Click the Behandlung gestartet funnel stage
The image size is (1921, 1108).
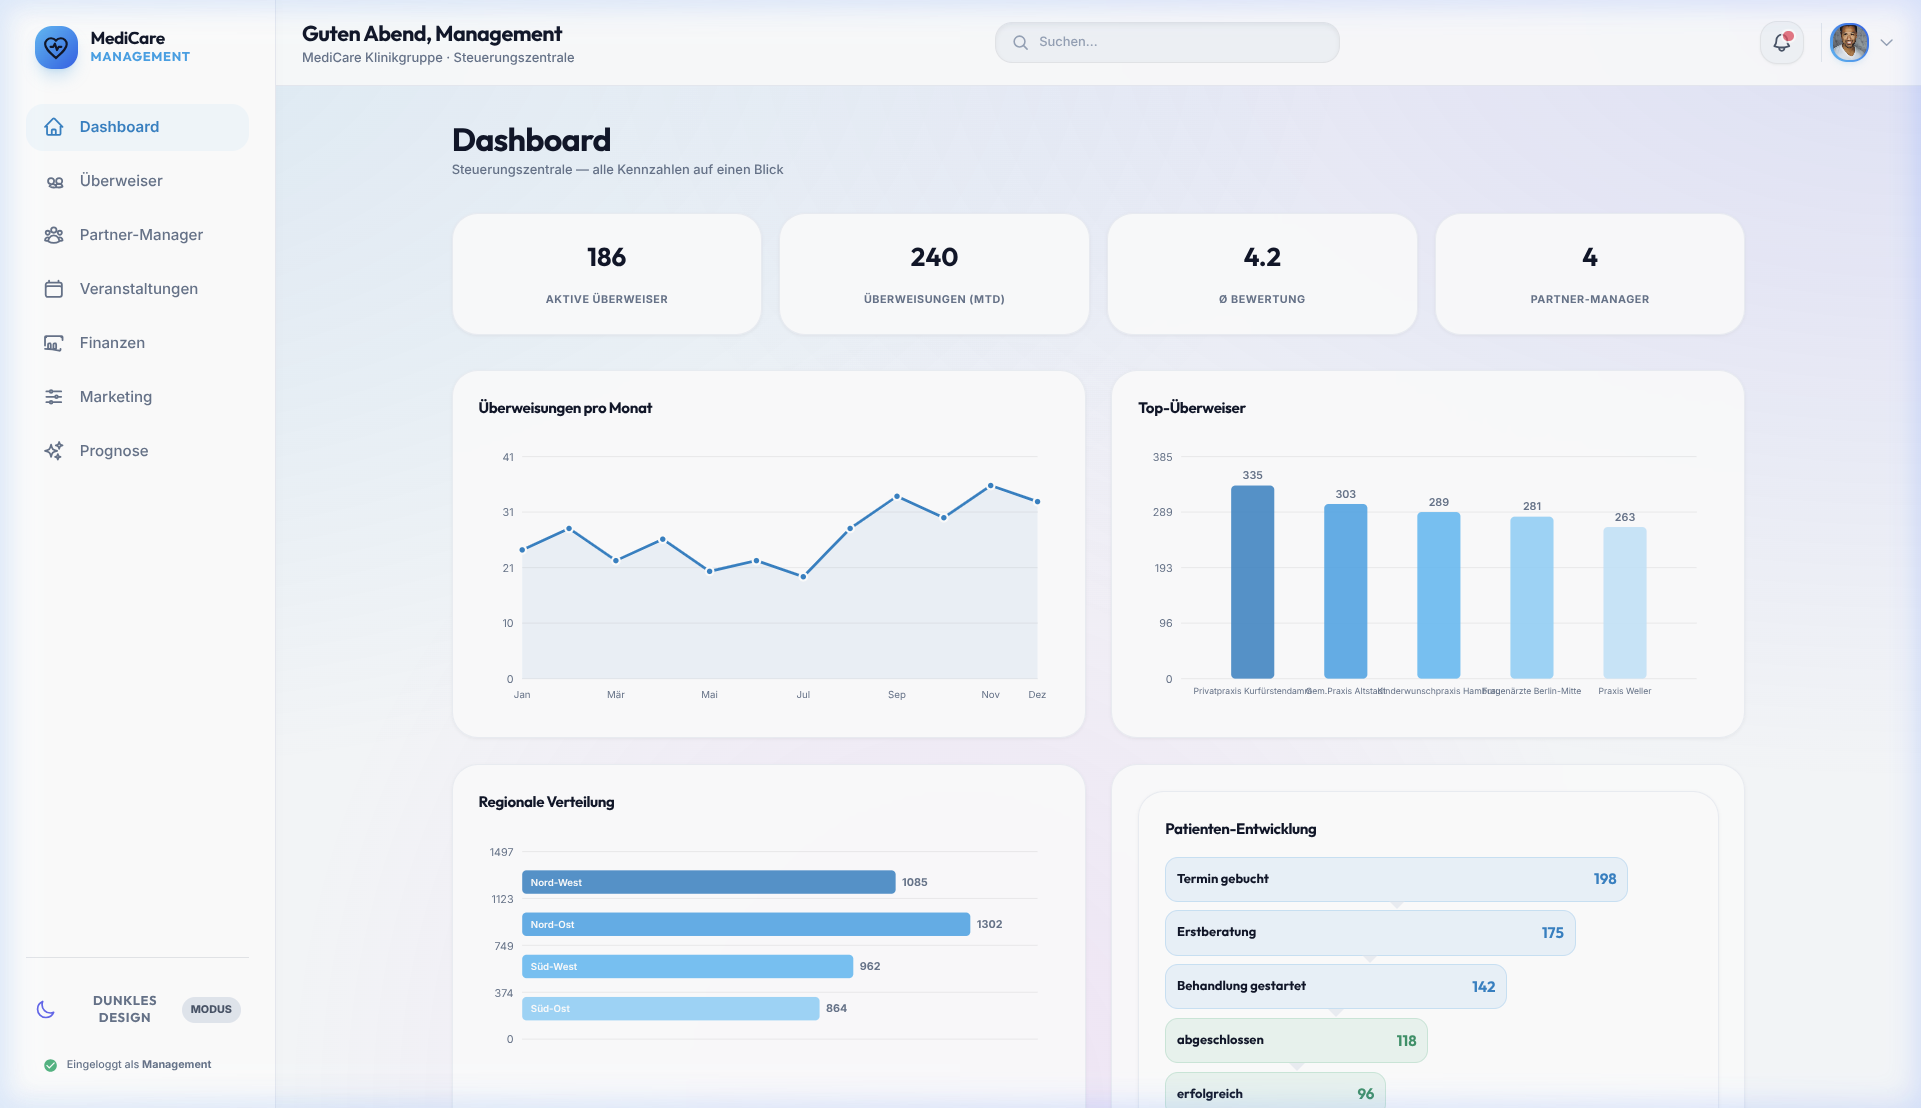click(x=1336, y=986)
